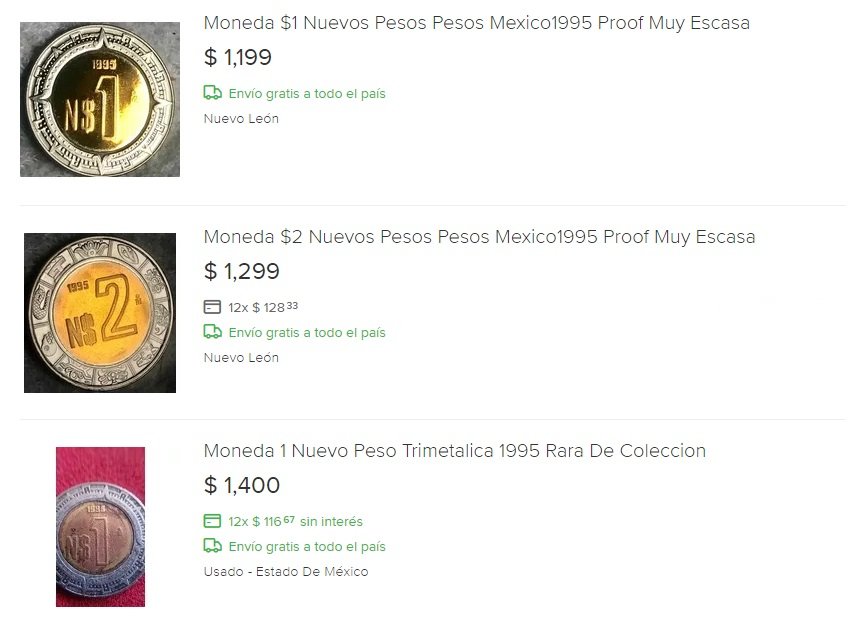Click free shipping text in first listing
The height and width of the screenshot is (622, 848).
pyautogui.click(x=307, y=94)
